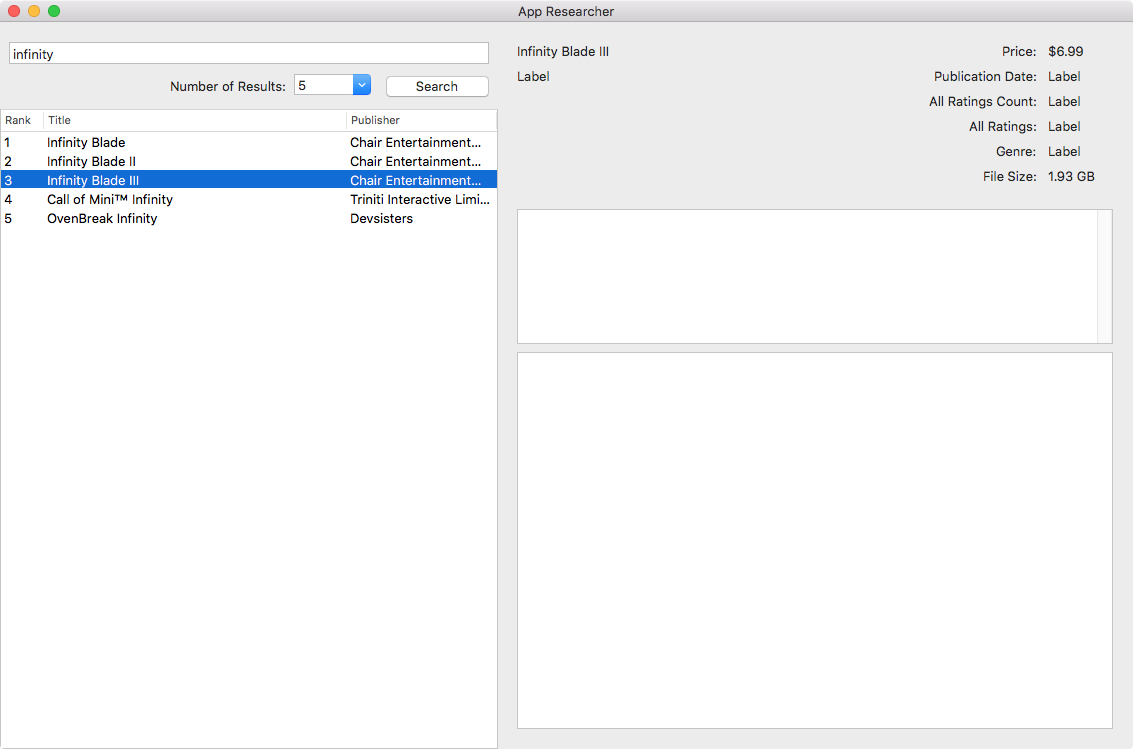Sort results by the Title column header

tap(194, 120)
